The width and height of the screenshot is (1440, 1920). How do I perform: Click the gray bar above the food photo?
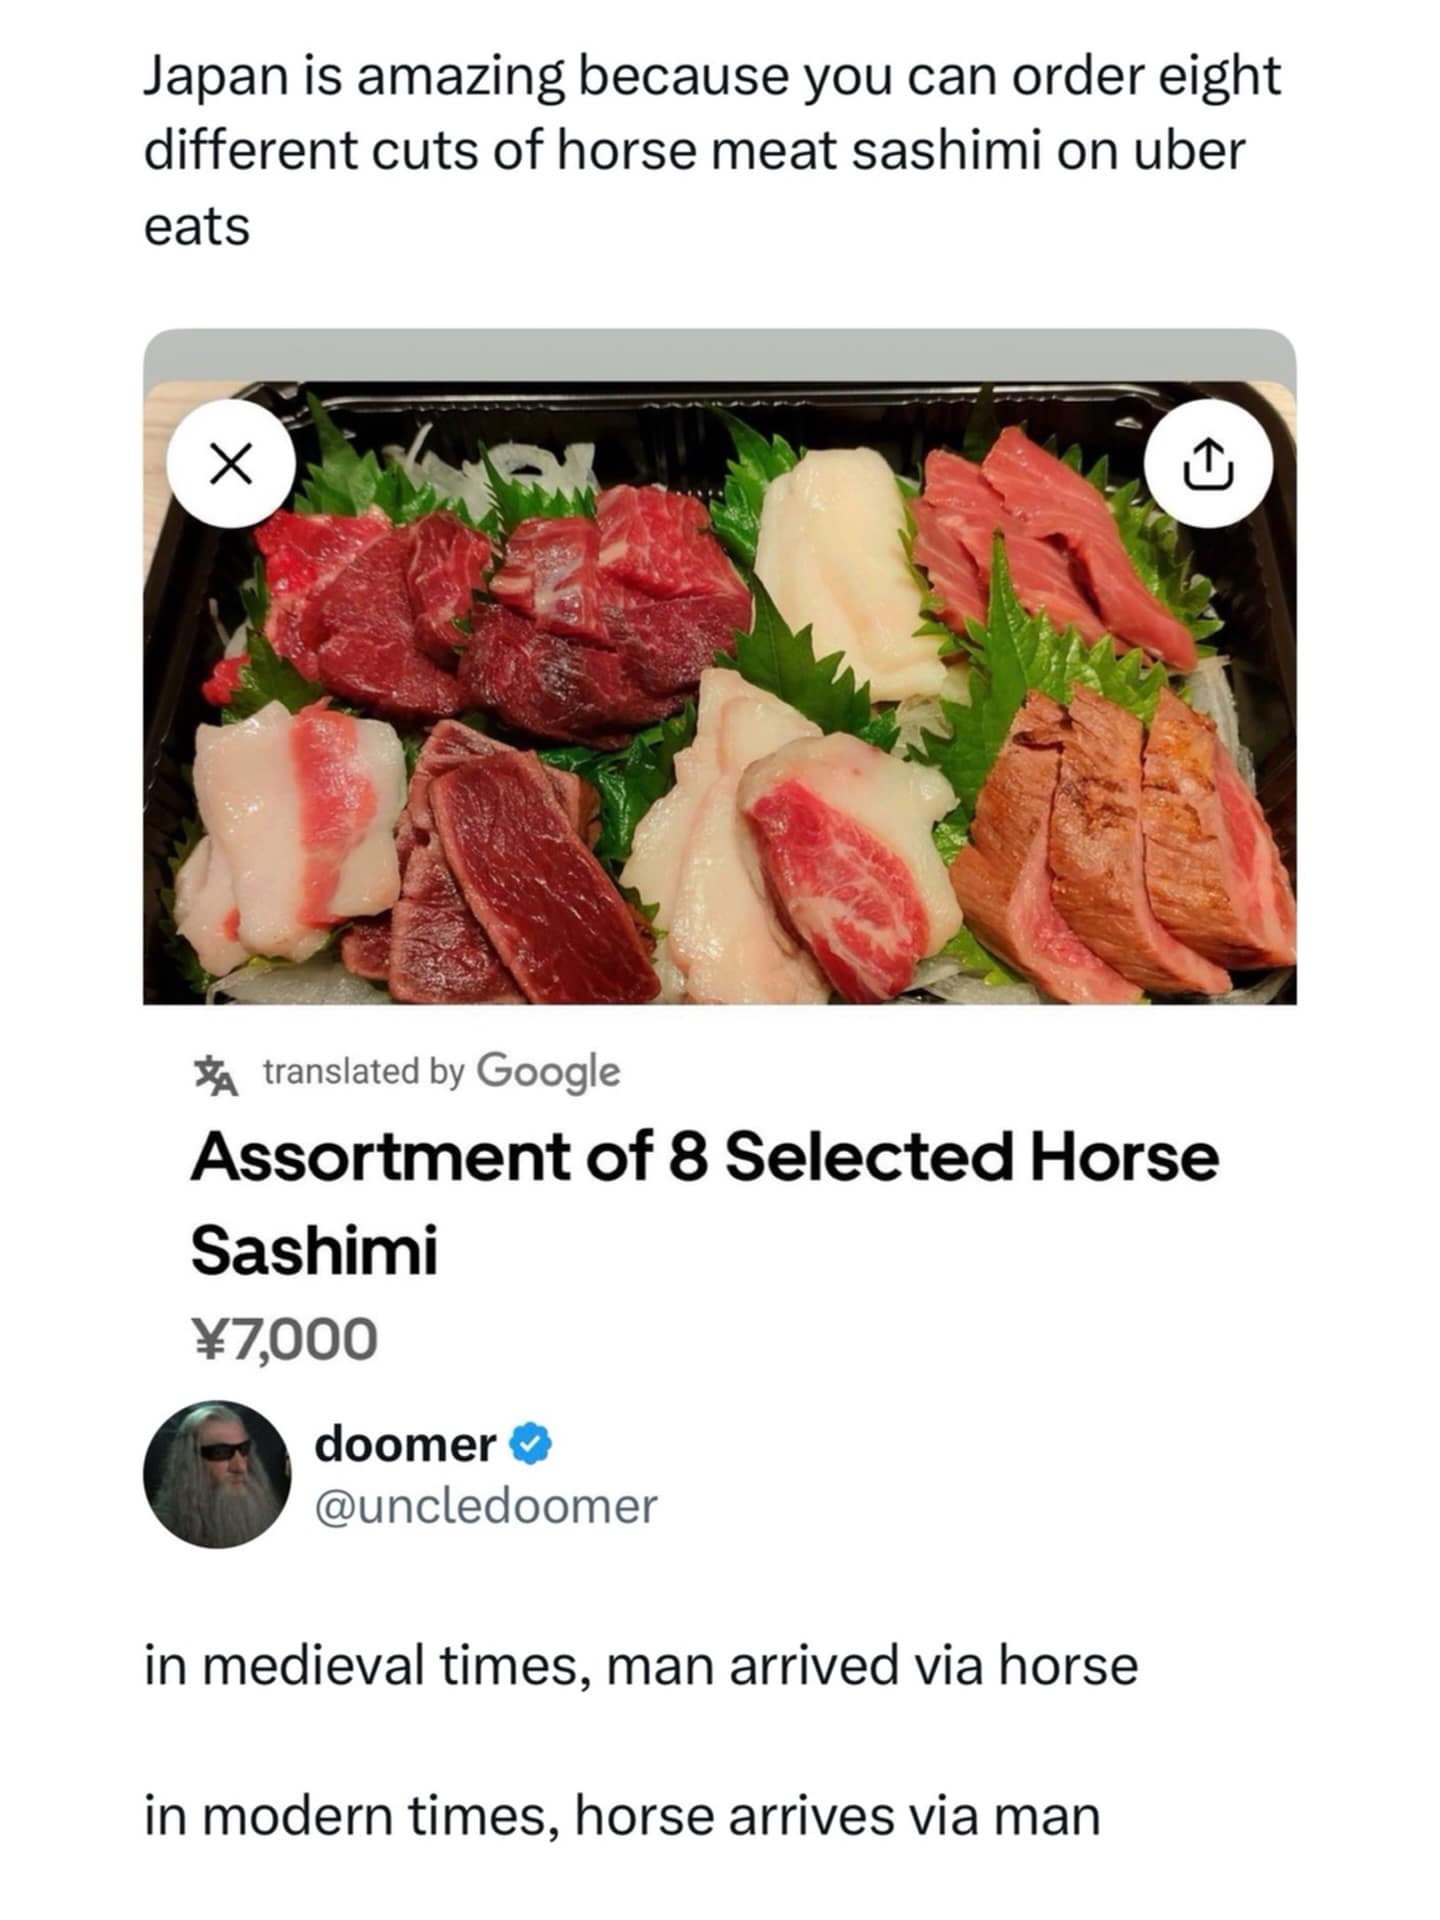coord(720,354)
